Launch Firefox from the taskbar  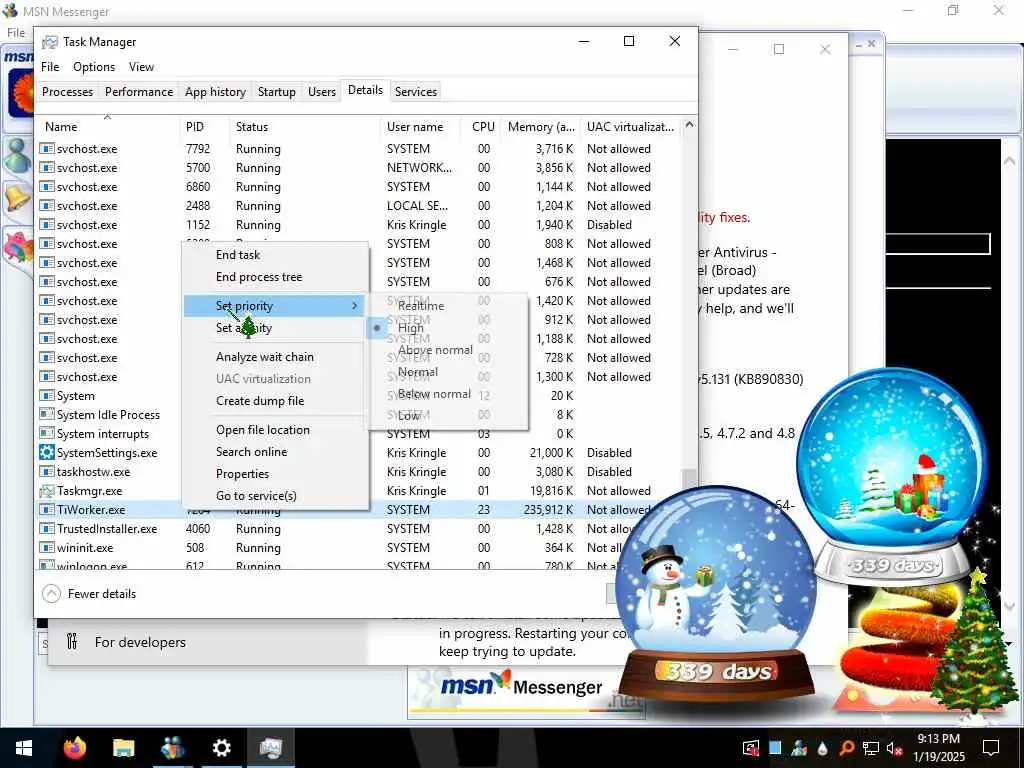(74, 748)
